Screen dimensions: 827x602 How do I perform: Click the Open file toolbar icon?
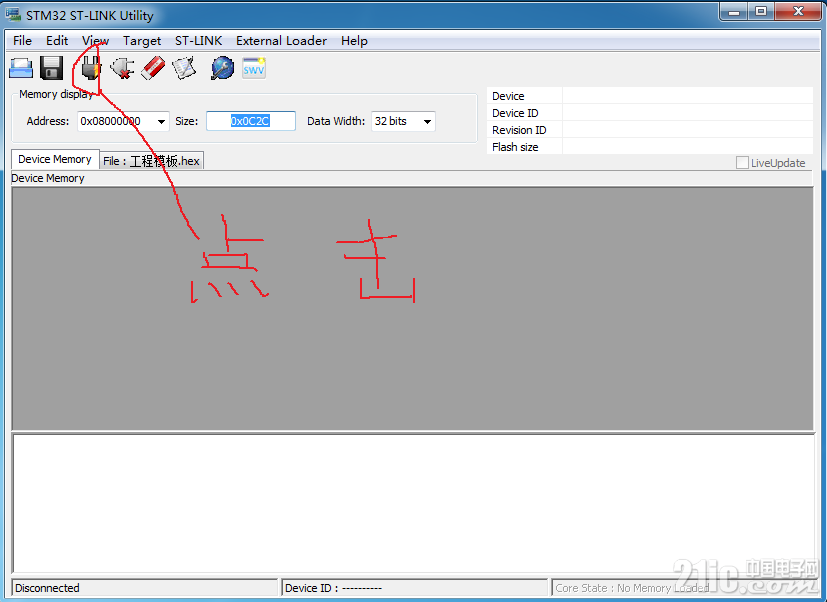pyautogui.click(x=21, y=69)
